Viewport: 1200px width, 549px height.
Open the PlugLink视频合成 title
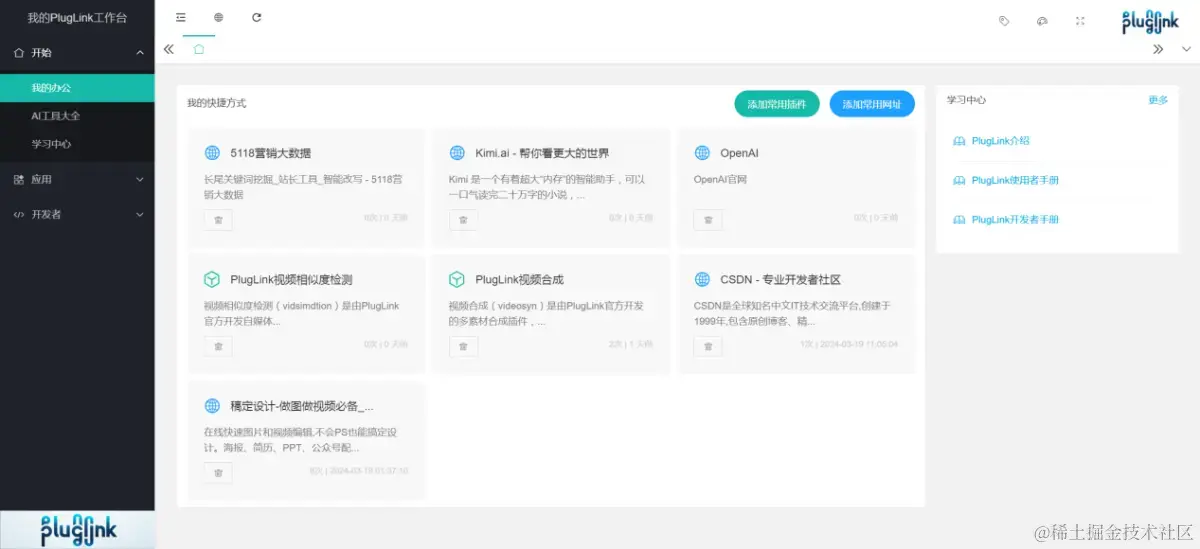(520, 280)
